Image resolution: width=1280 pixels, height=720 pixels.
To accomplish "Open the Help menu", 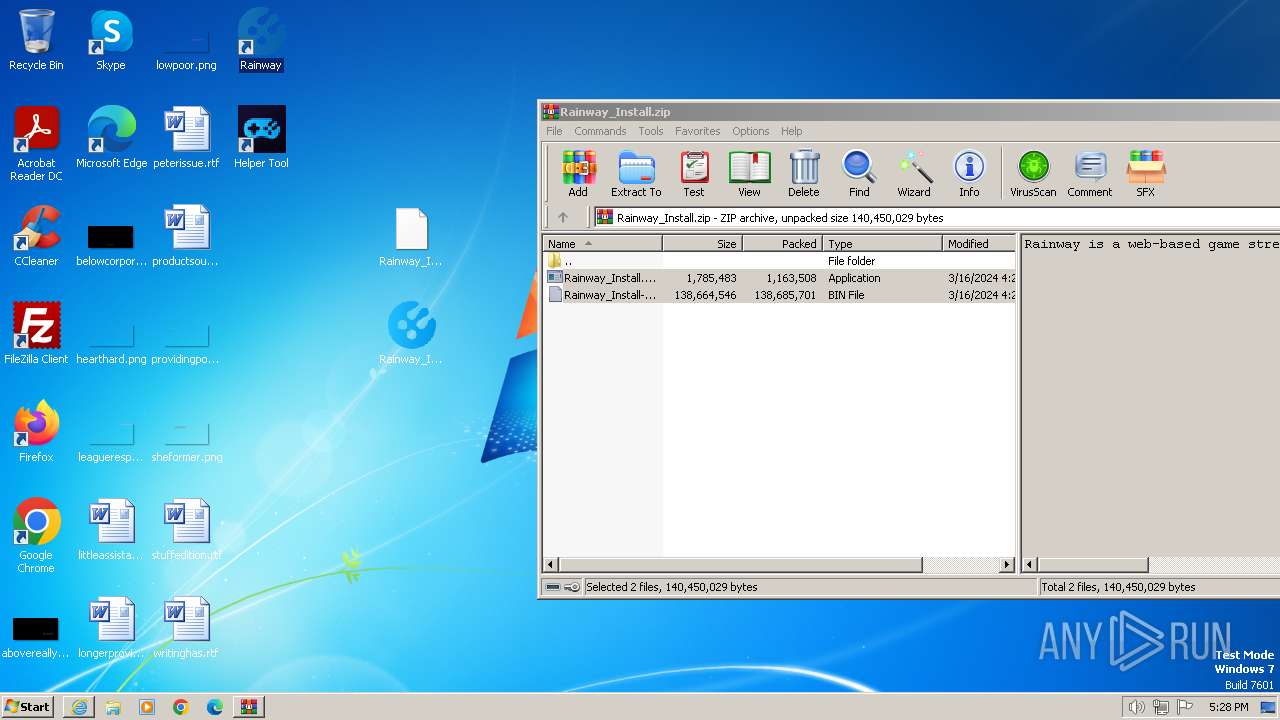I will (791, 131).
